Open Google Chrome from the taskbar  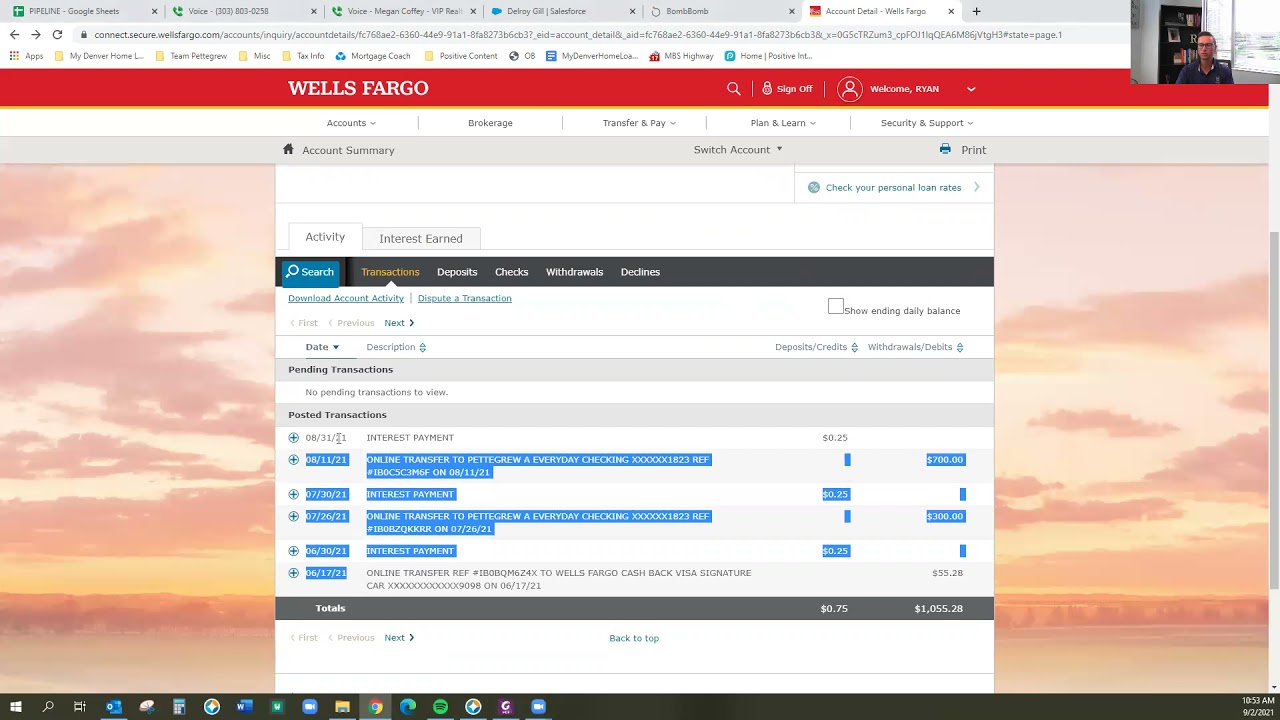[x=375, y=707]
